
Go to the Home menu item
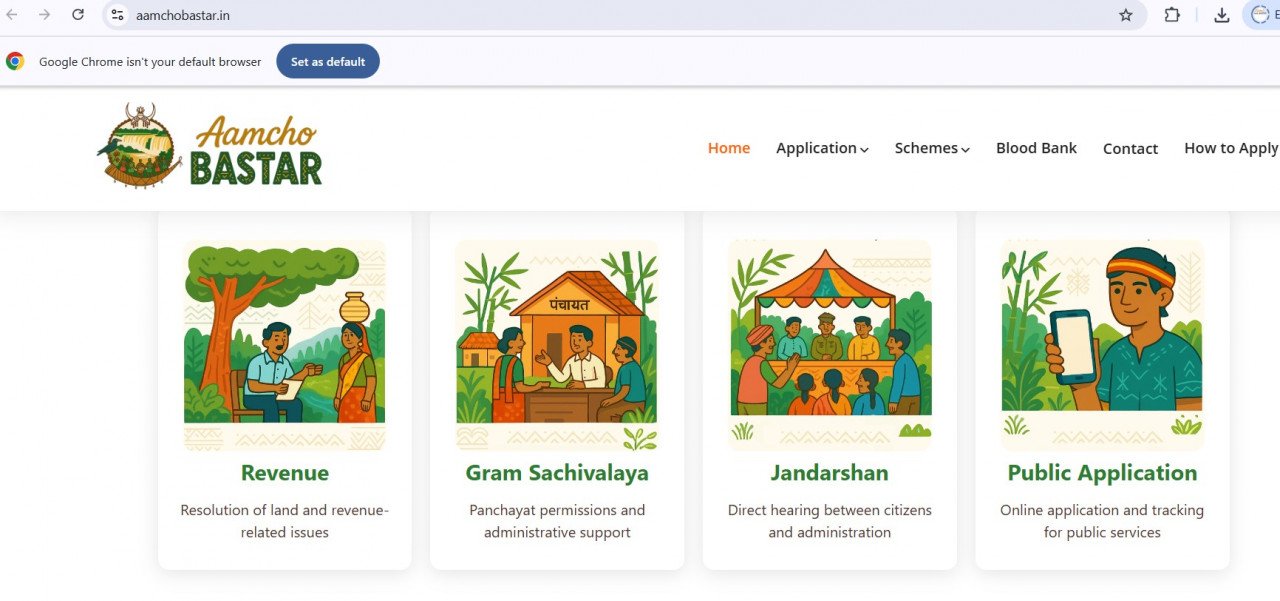[x=729, y=148]
